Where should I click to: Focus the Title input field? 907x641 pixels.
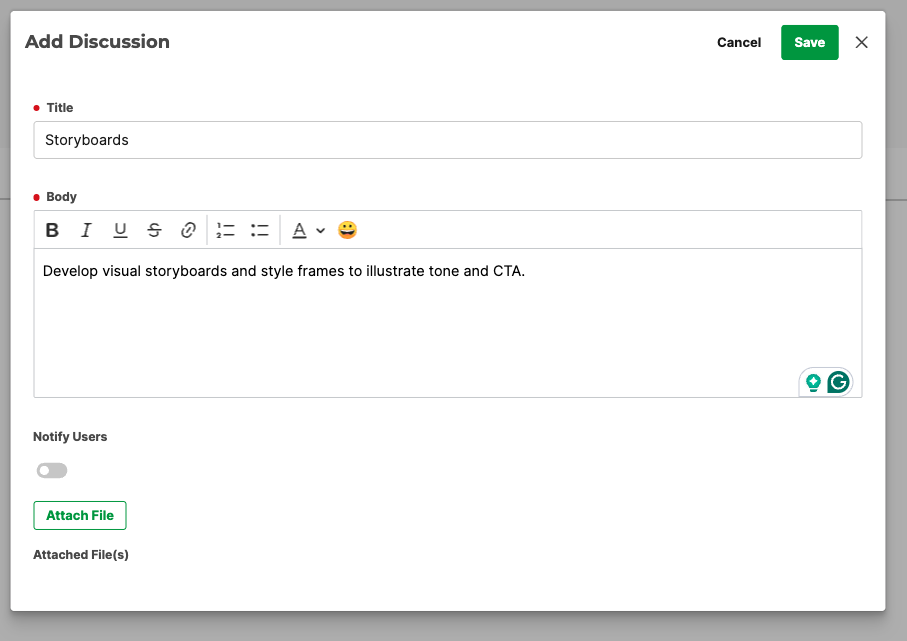pyautogui.click(x=448, y=140)
